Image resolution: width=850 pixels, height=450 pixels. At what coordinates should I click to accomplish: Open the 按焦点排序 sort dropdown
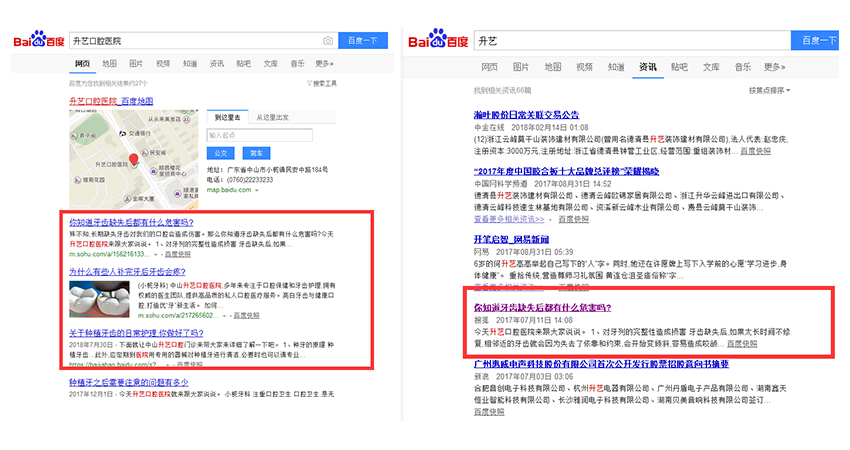(x=770, y=91)
